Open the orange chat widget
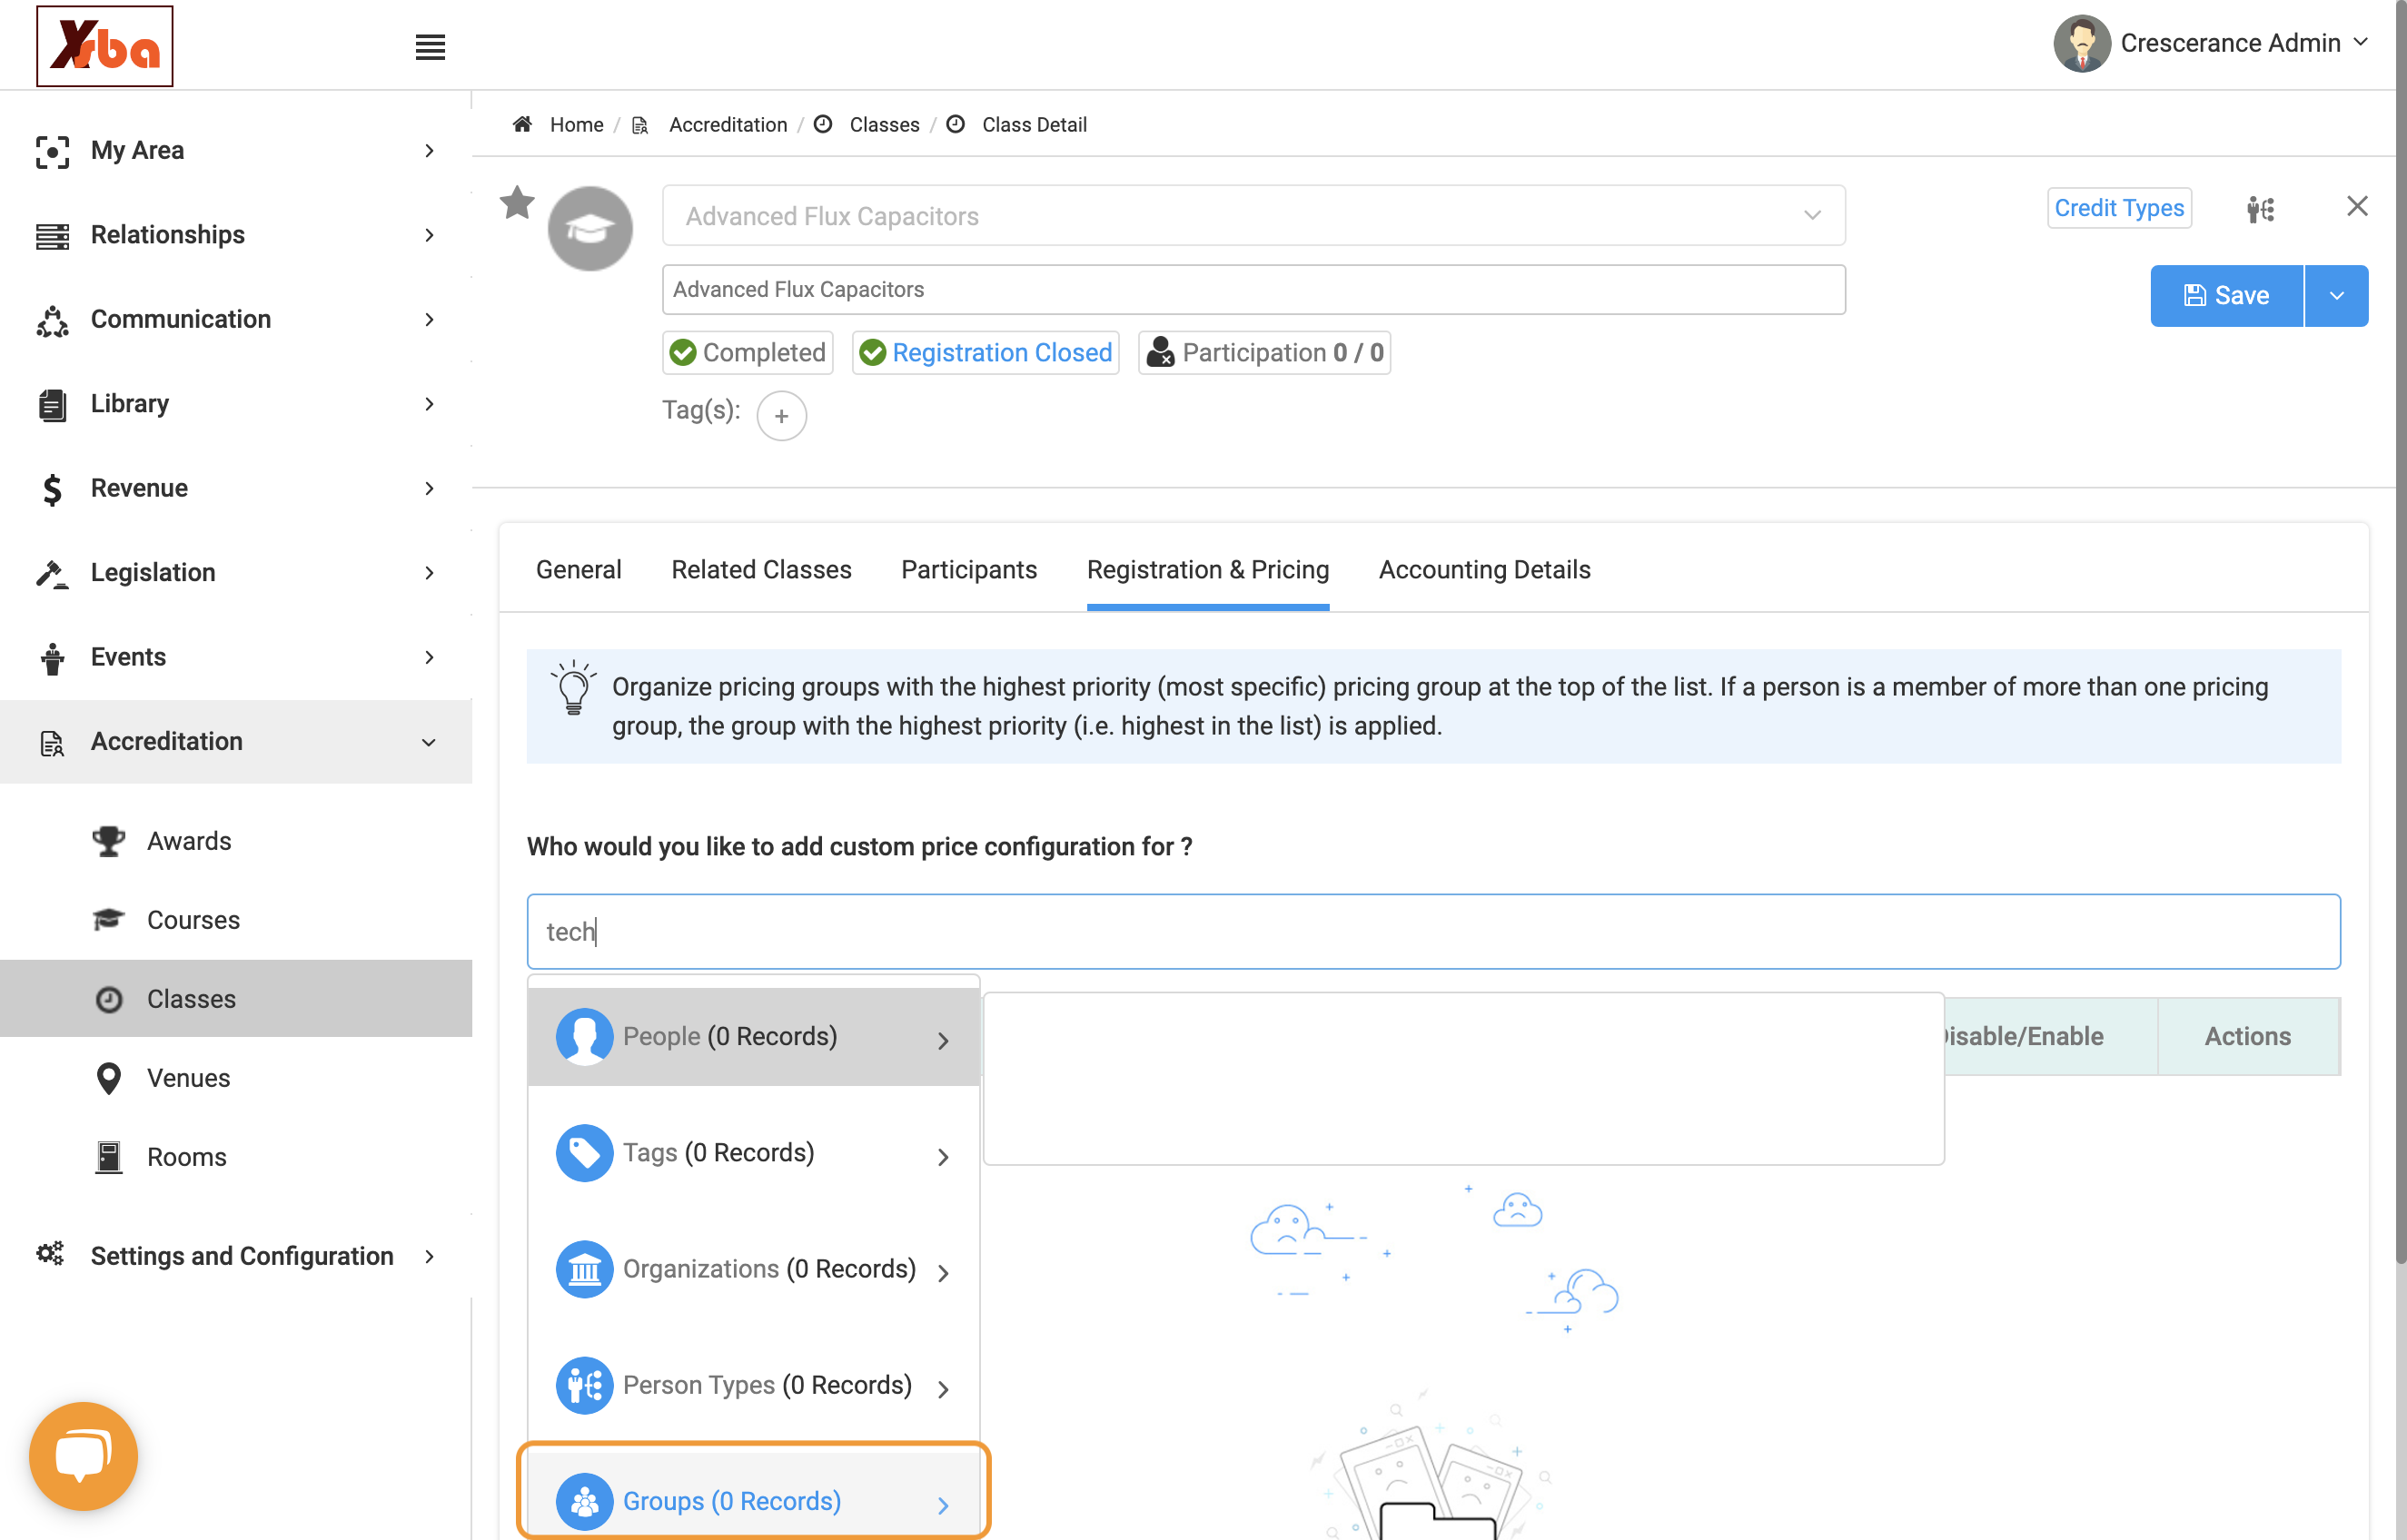This screenshot has height=1540, width=2407. pyautogui.click(x=83, y=1455)
